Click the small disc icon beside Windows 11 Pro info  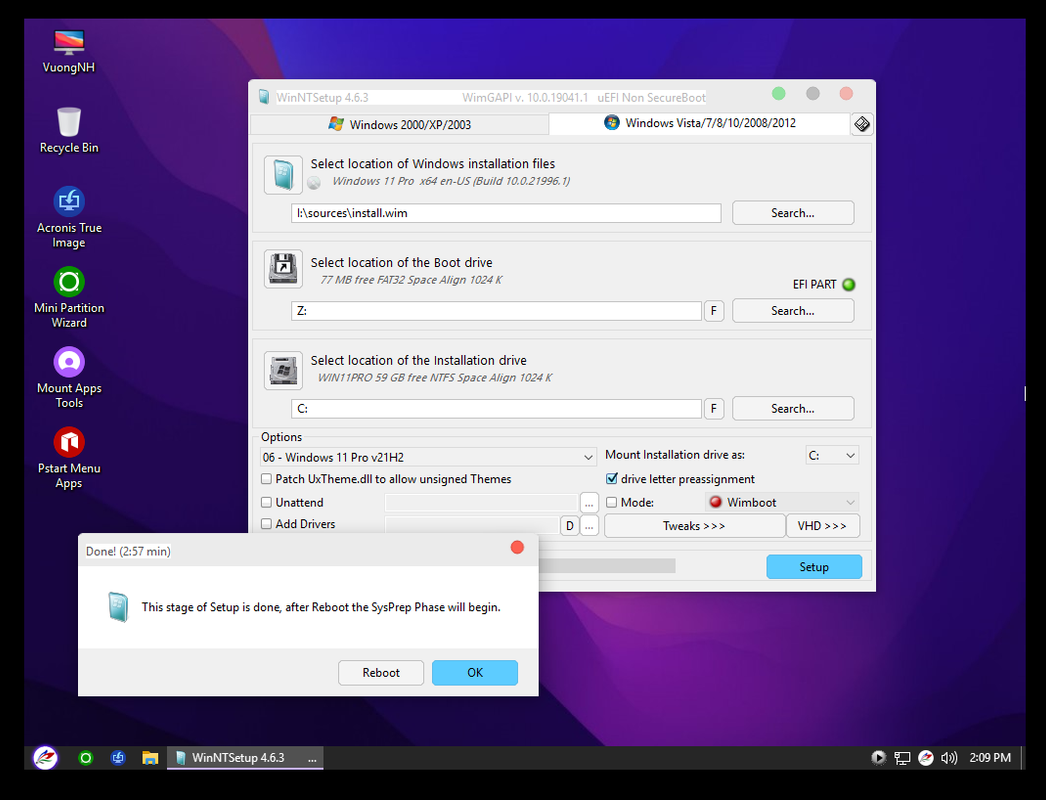tap(314, 182)
